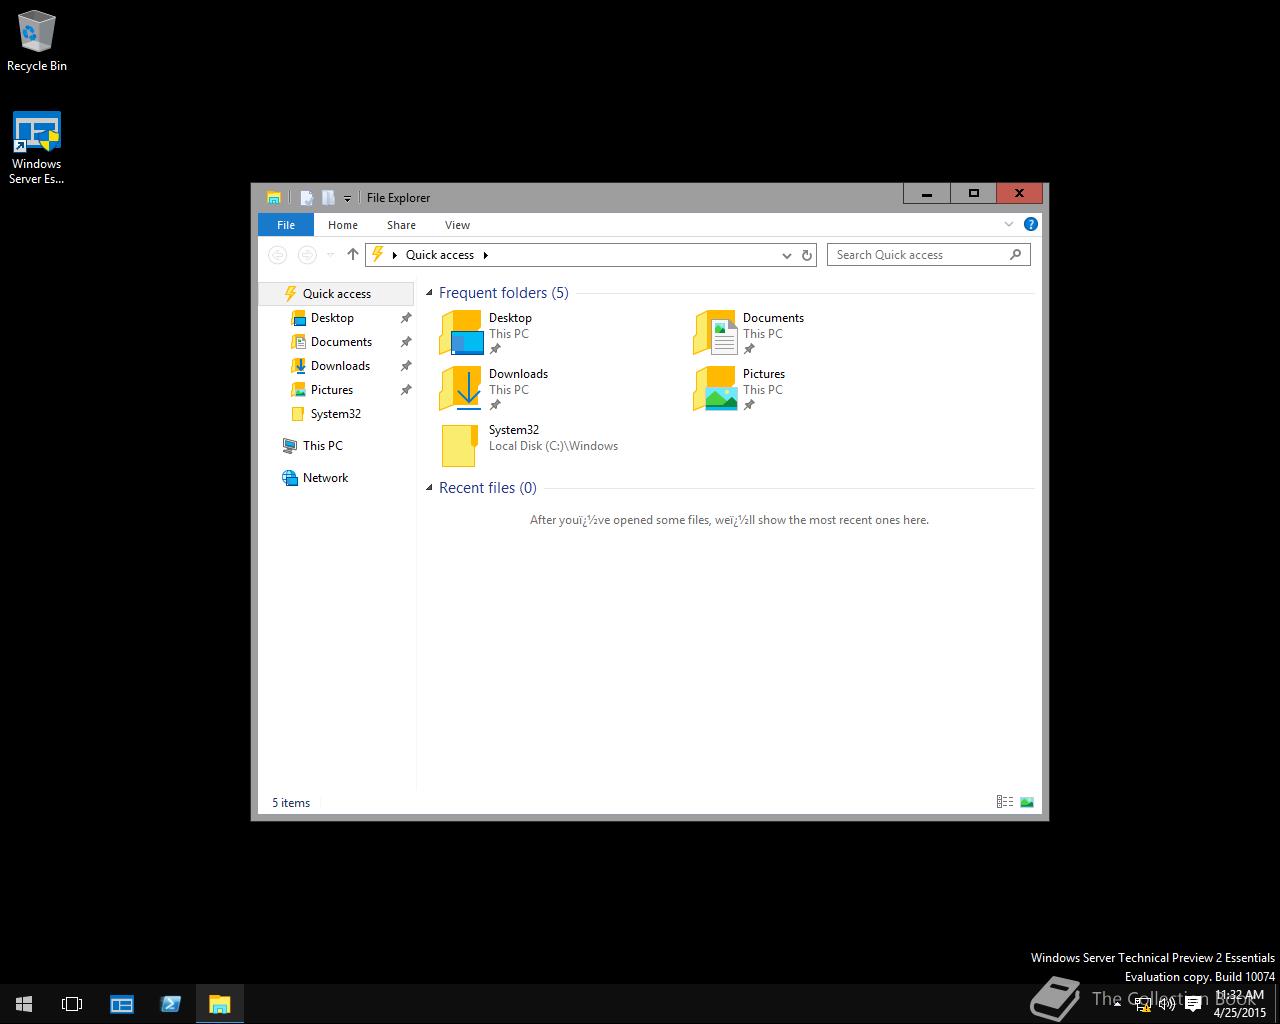
Task: Expand the ribbon with the chevron
Action: point(1009,224)
